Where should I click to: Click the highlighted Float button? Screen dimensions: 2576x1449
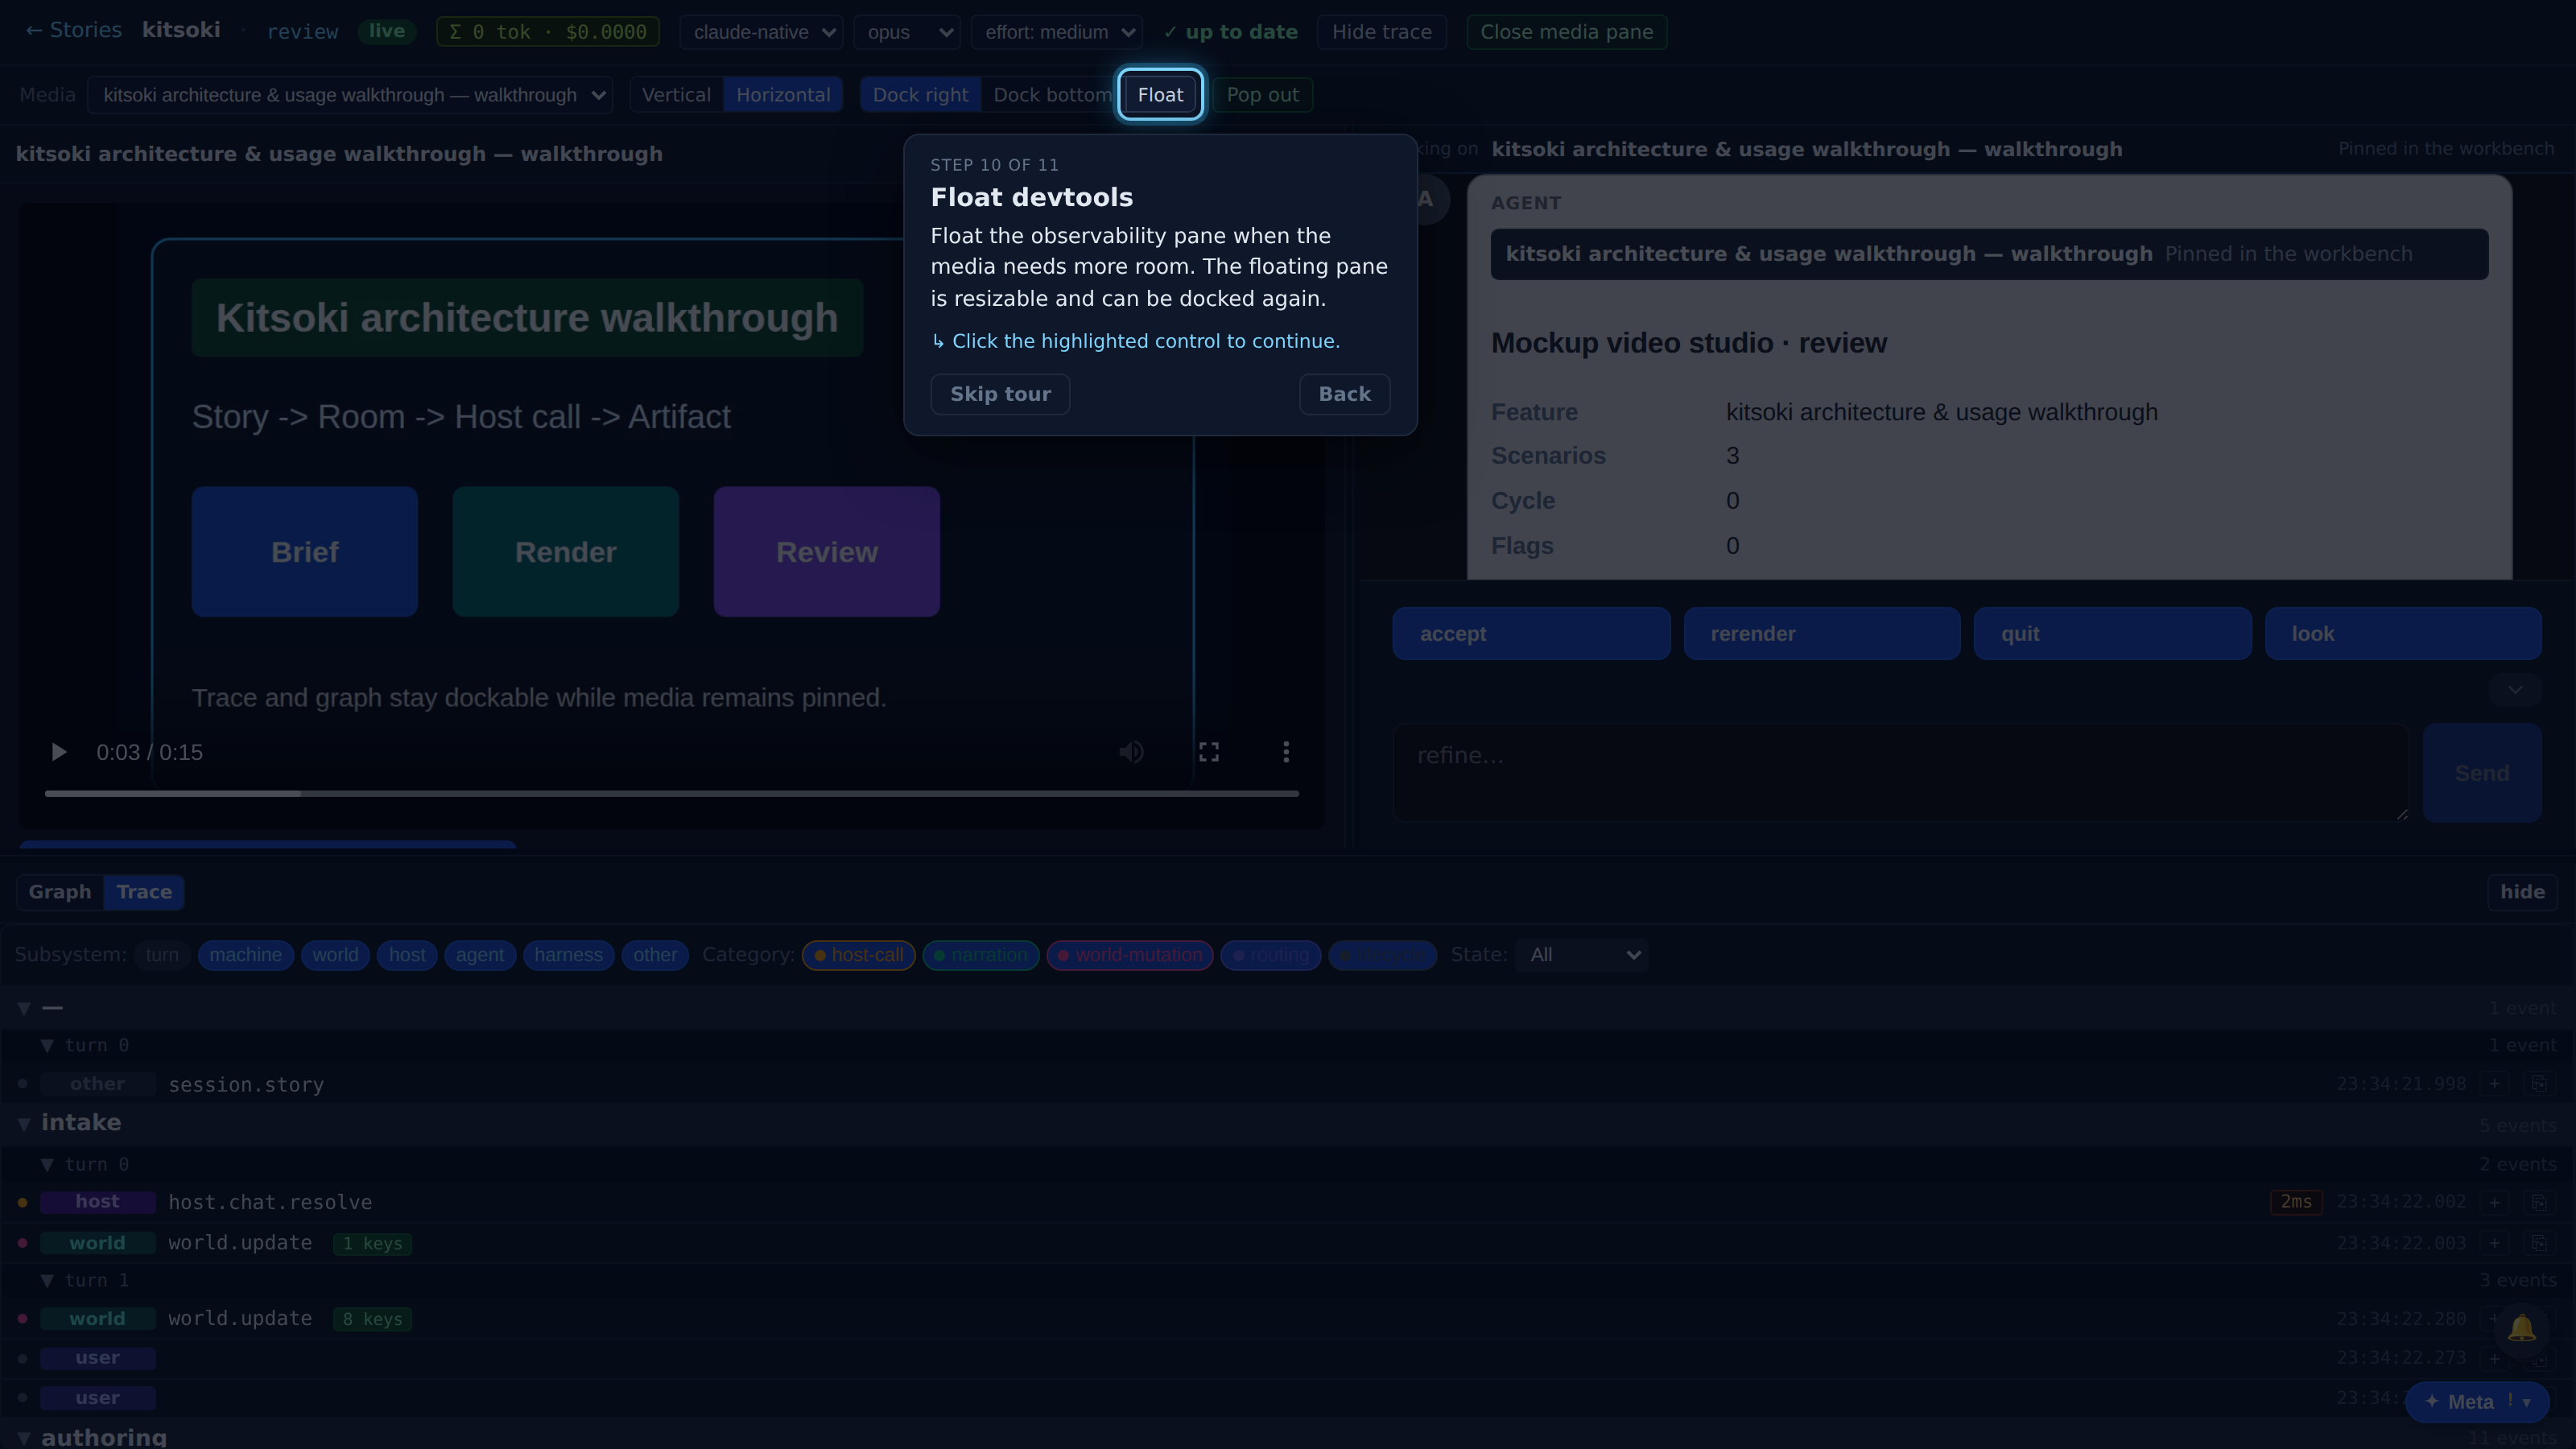tap(1160, 95)
